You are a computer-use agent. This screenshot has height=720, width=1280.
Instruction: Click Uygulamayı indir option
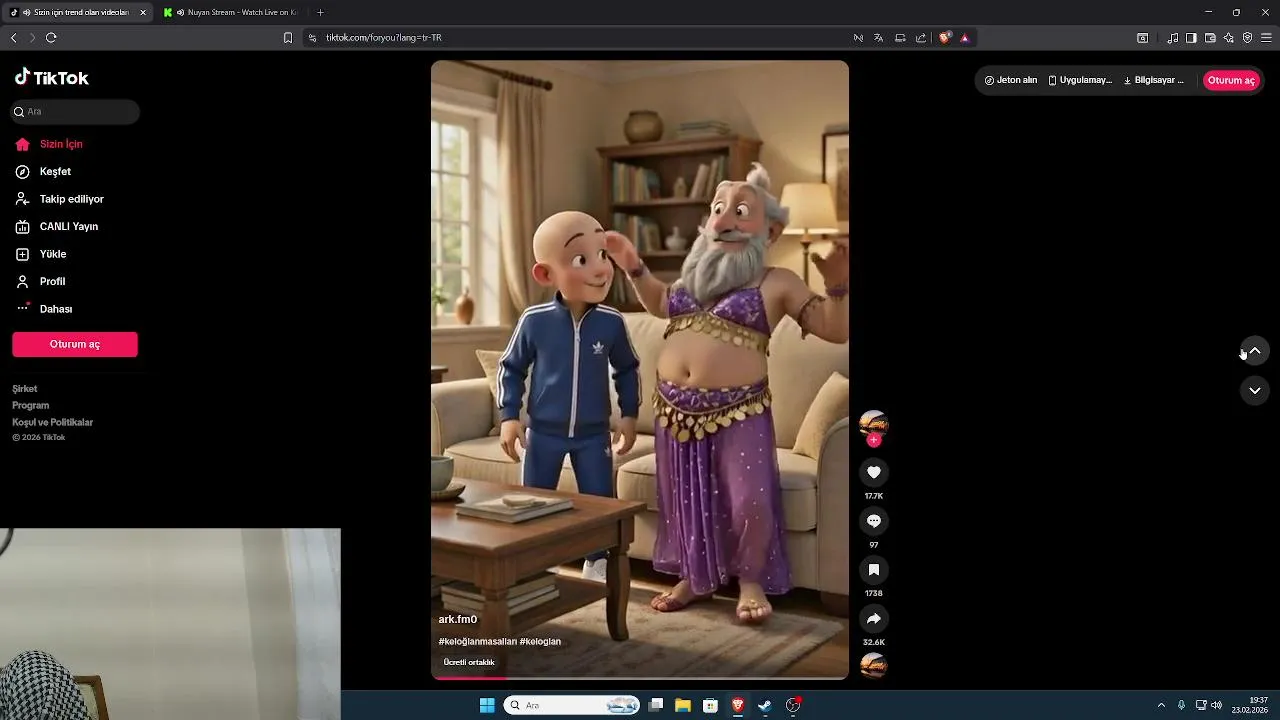coord(1080,80)
